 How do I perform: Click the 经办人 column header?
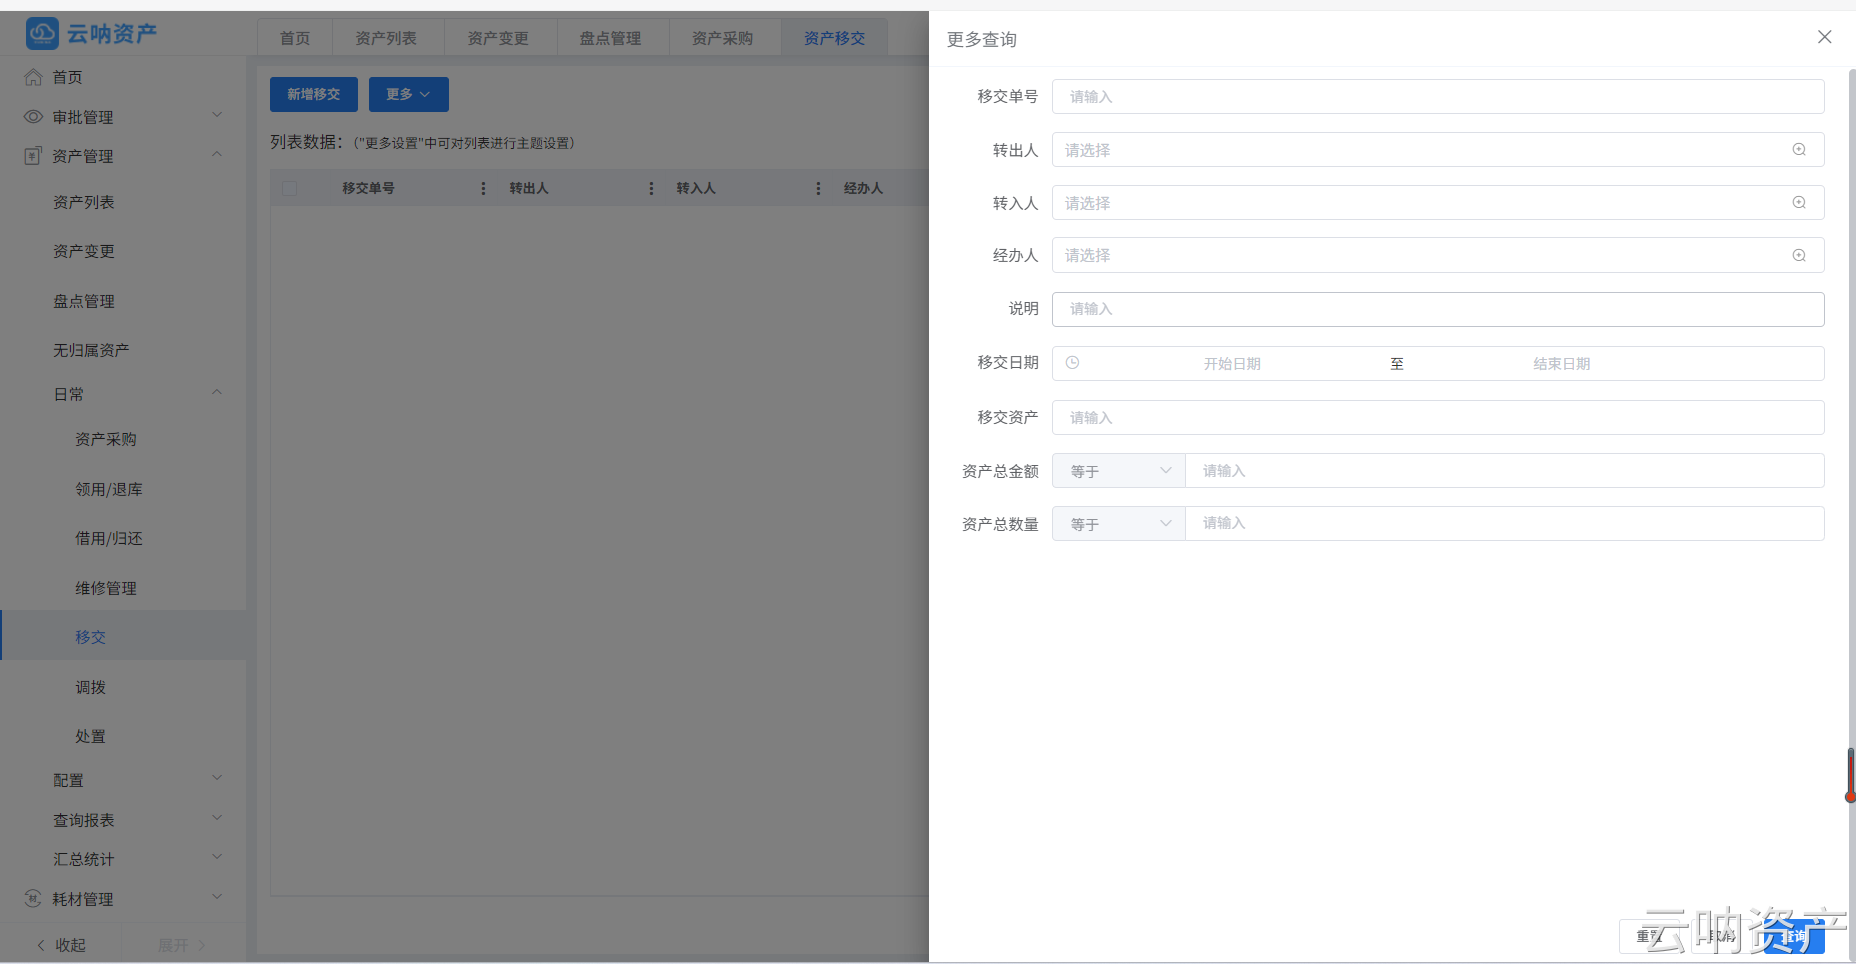[x=863, y=188]
